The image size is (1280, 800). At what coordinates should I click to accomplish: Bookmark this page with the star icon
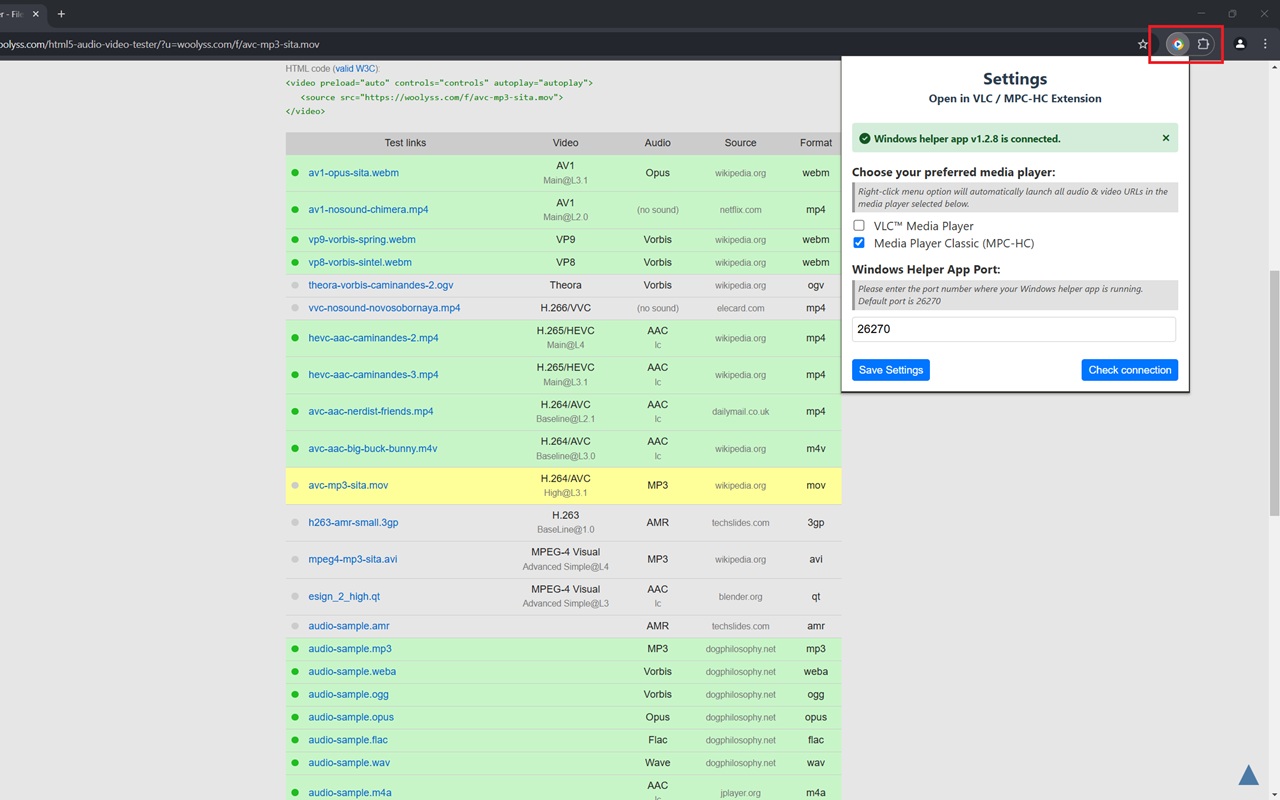tap(1143, 44)
